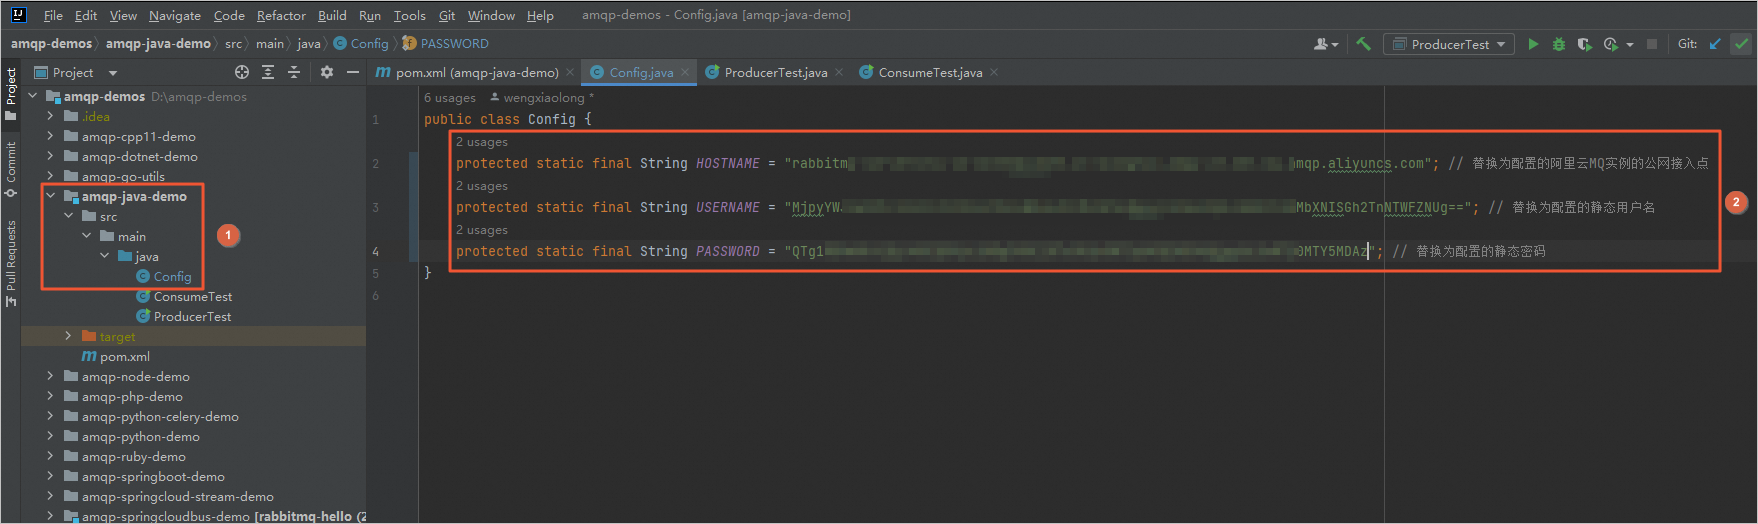Close the Config.java editor tab
Screen dimensions: 1758x524
tap(685, 72)
